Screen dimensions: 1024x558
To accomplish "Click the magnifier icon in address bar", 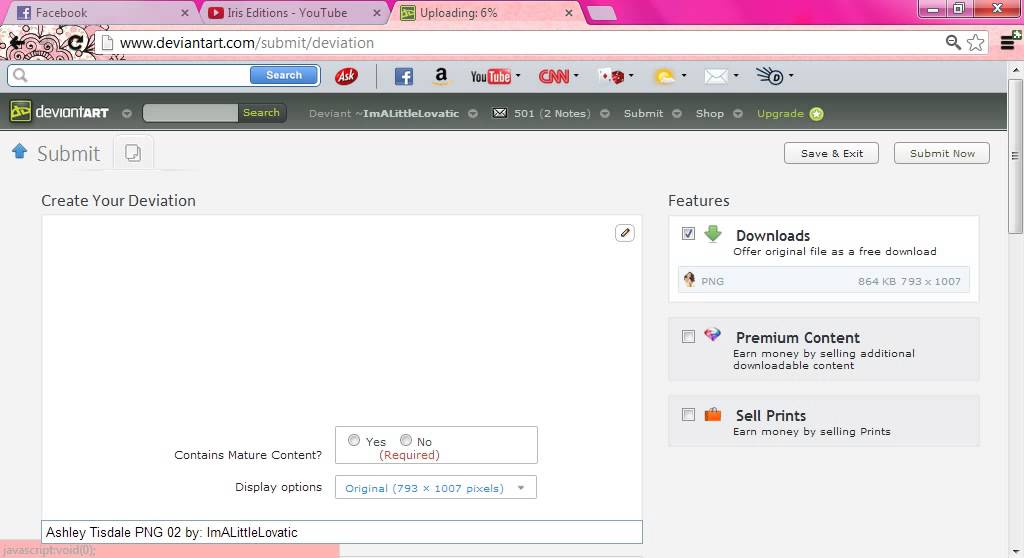I will pyautogui.click(x=953, y=42).
